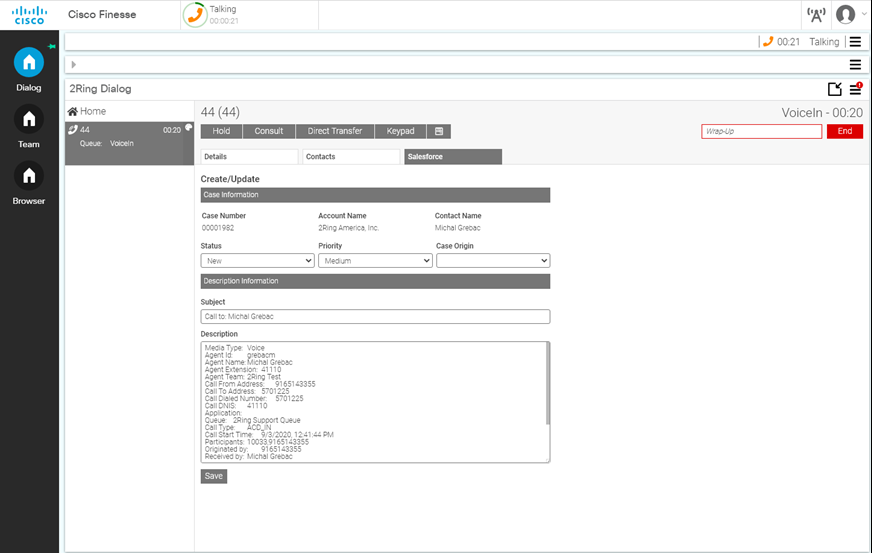Open the Case Origin dropdown
This screenshot has height=553, width=872.
pyautogui.click(x=493, y=261)
